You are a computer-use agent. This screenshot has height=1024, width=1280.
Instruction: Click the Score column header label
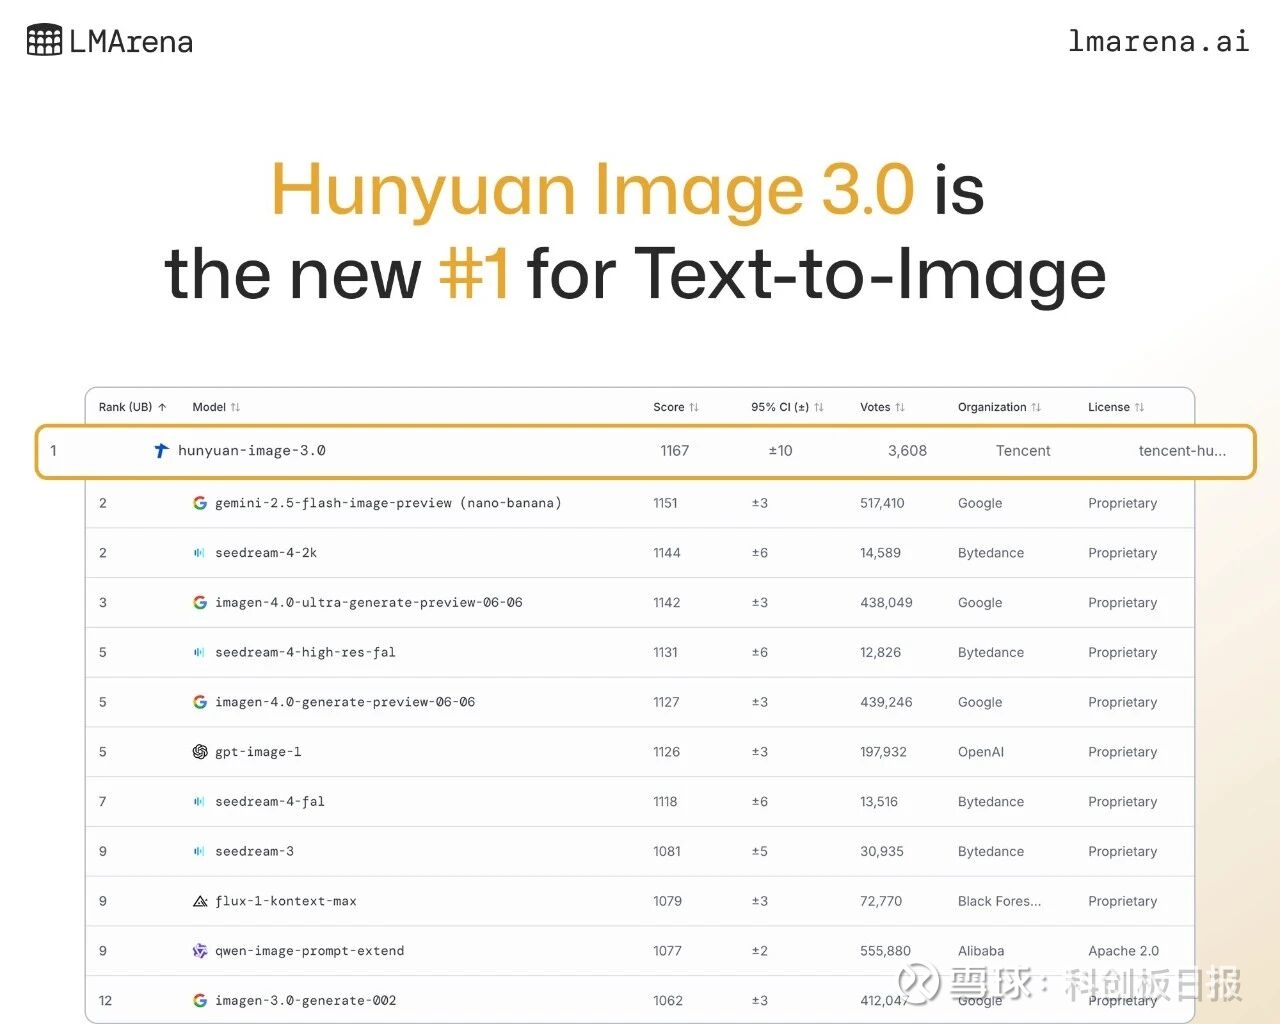click(x=669, y=407)
